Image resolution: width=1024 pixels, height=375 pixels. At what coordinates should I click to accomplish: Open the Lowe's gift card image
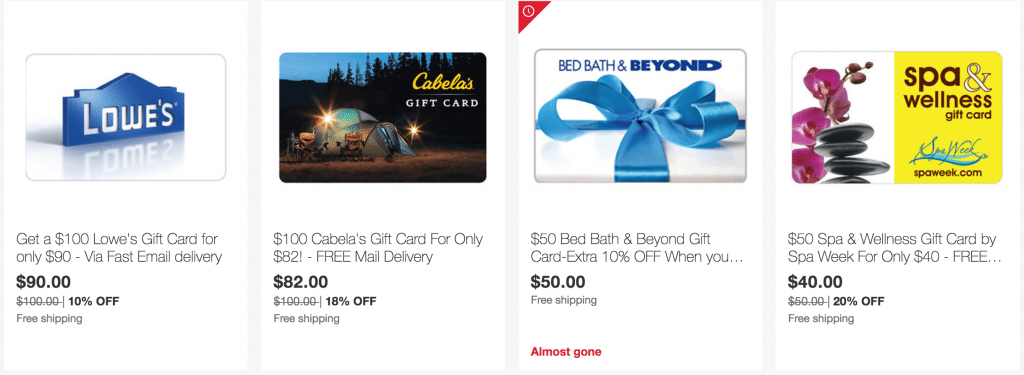point(125,117)
